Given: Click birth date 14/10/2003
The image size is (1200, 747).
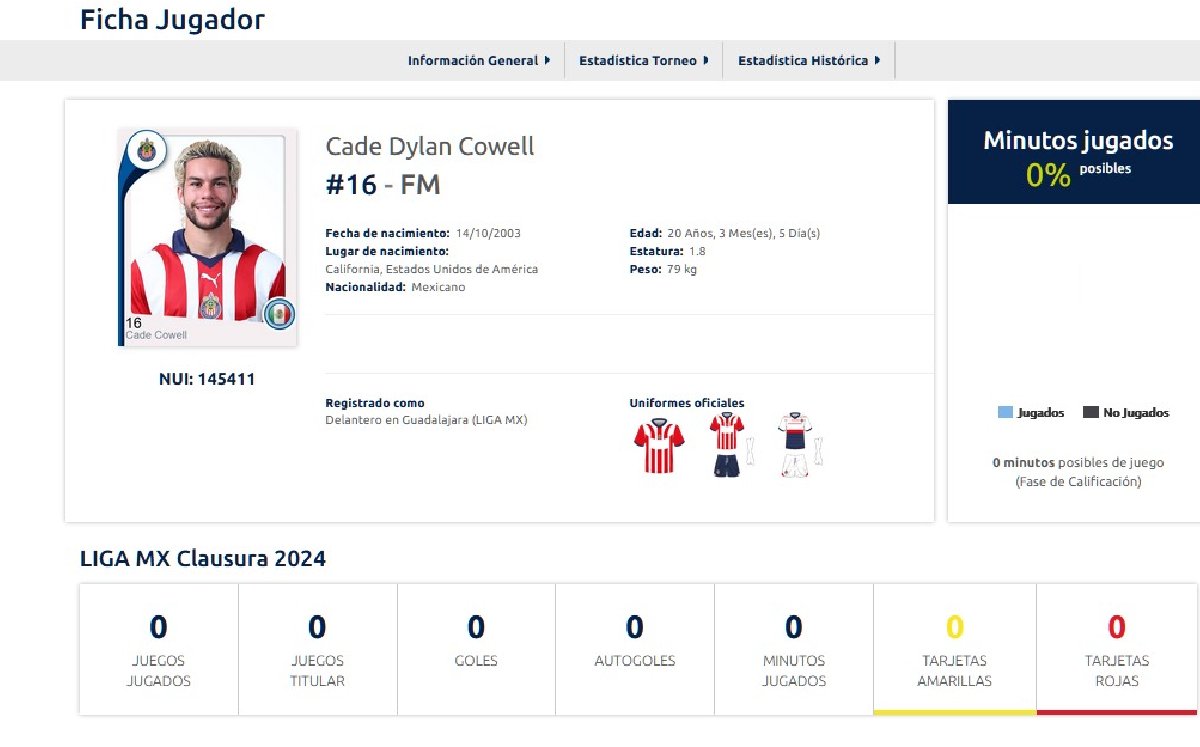Looking at the screenshot, I should [x=488, y=233].
